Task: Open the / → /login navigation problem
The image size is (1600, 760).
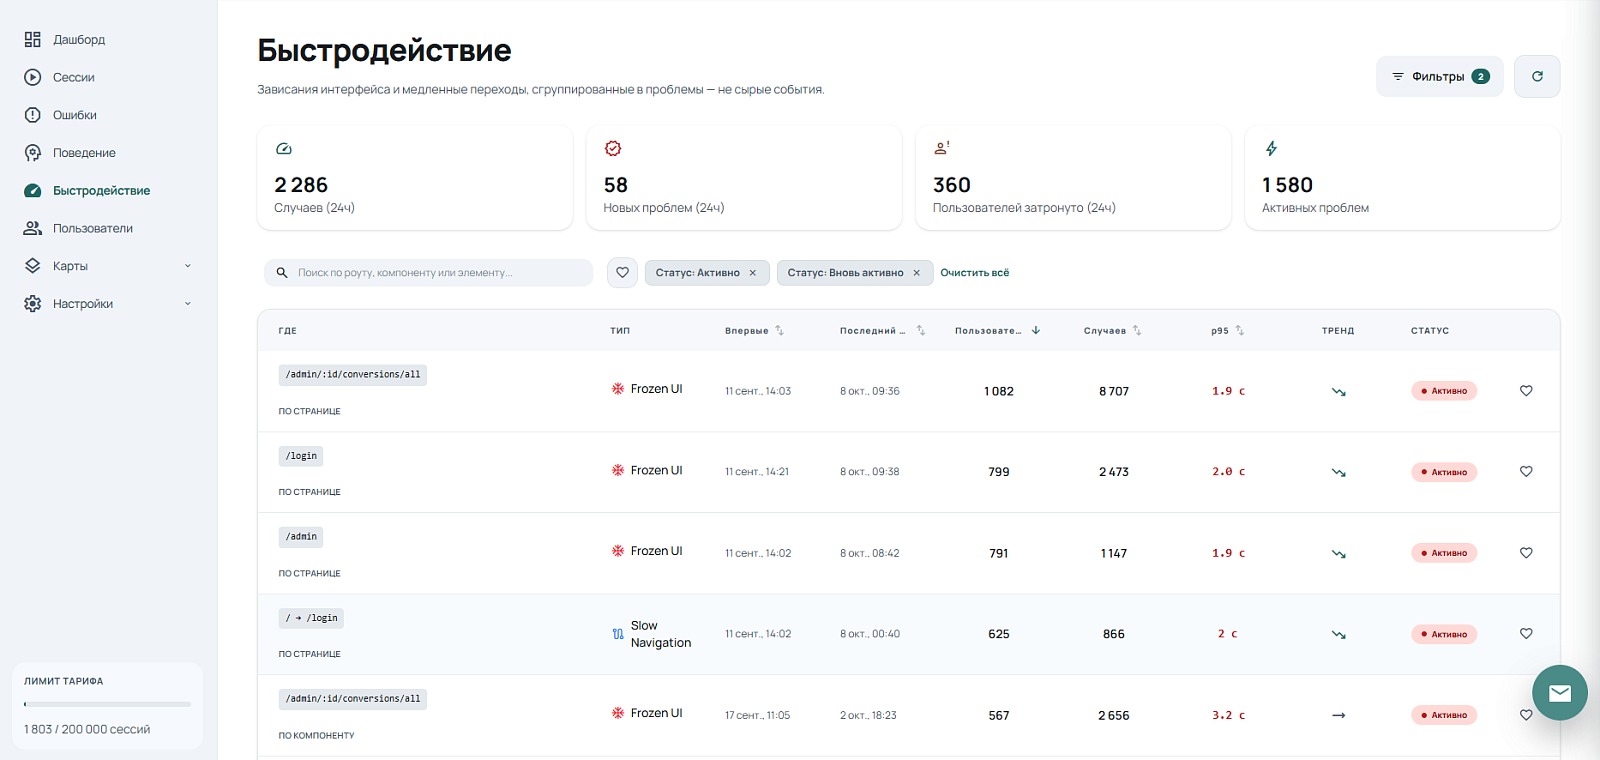Action: 311,618
